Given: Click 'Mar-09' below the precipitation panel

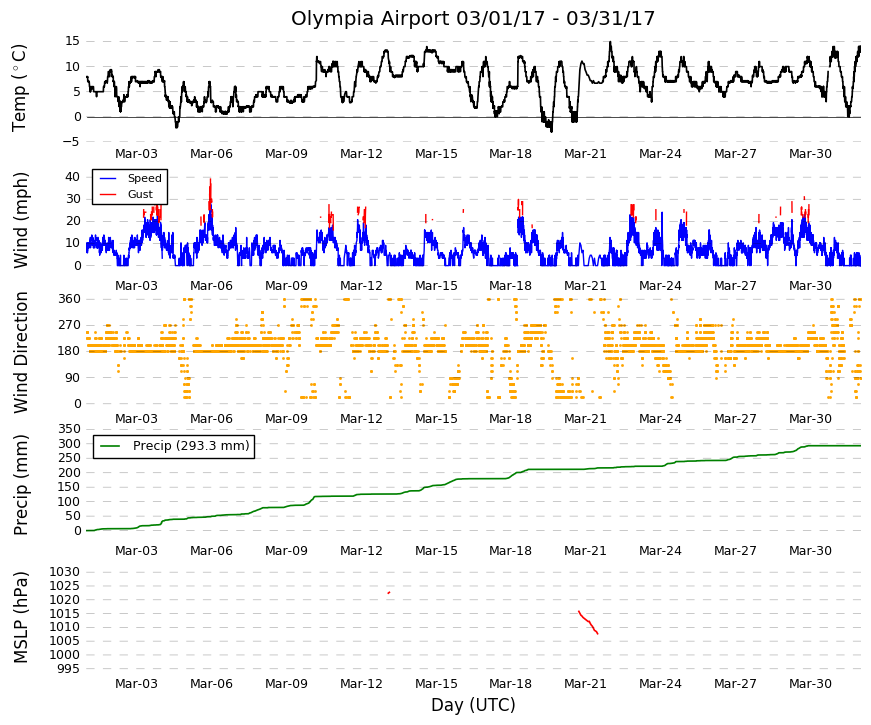Looking at the screenshot, I should pos(286,551).
